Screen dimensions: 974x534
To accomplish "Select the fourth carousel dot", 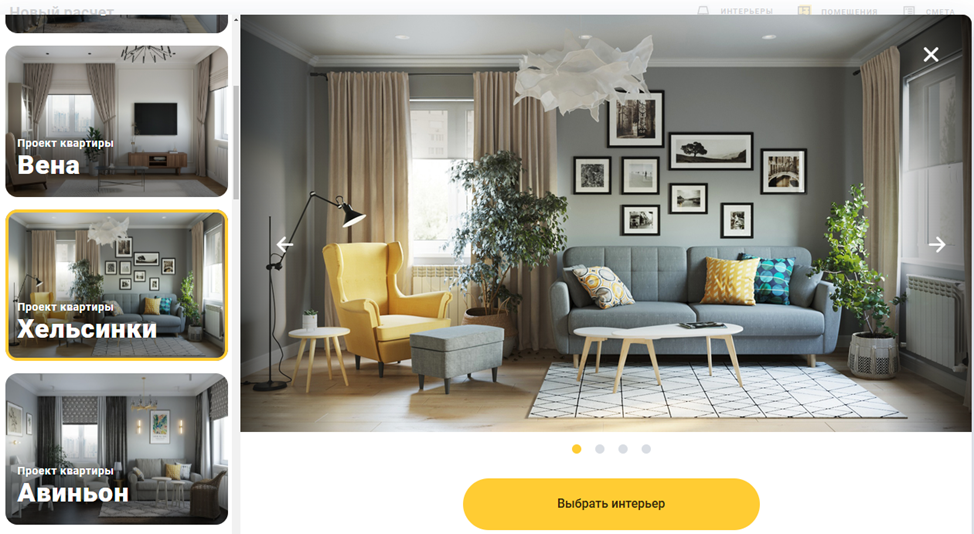I will 646,449.
